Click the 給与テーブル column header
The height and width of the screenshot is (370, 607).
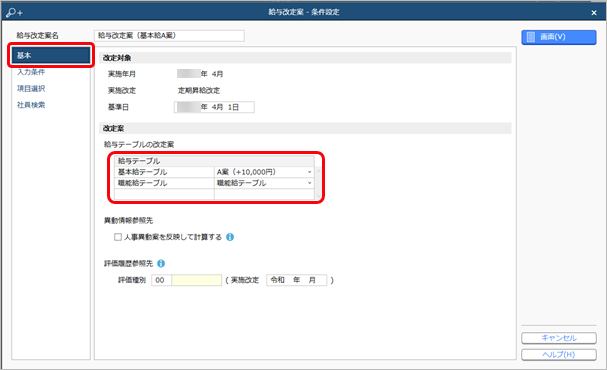coord(214,161)
